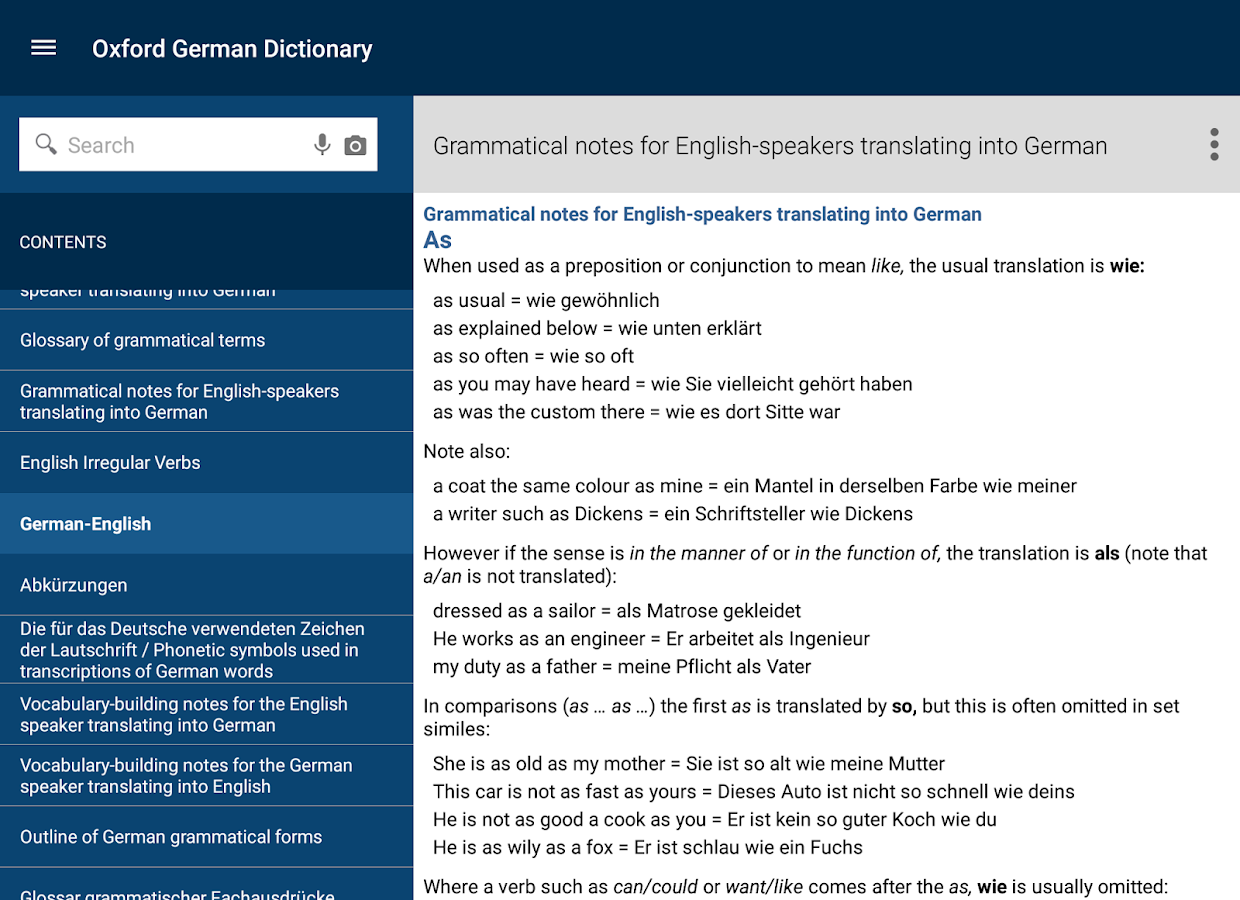Click the Oxford German Dictionary title

point(232,49)
